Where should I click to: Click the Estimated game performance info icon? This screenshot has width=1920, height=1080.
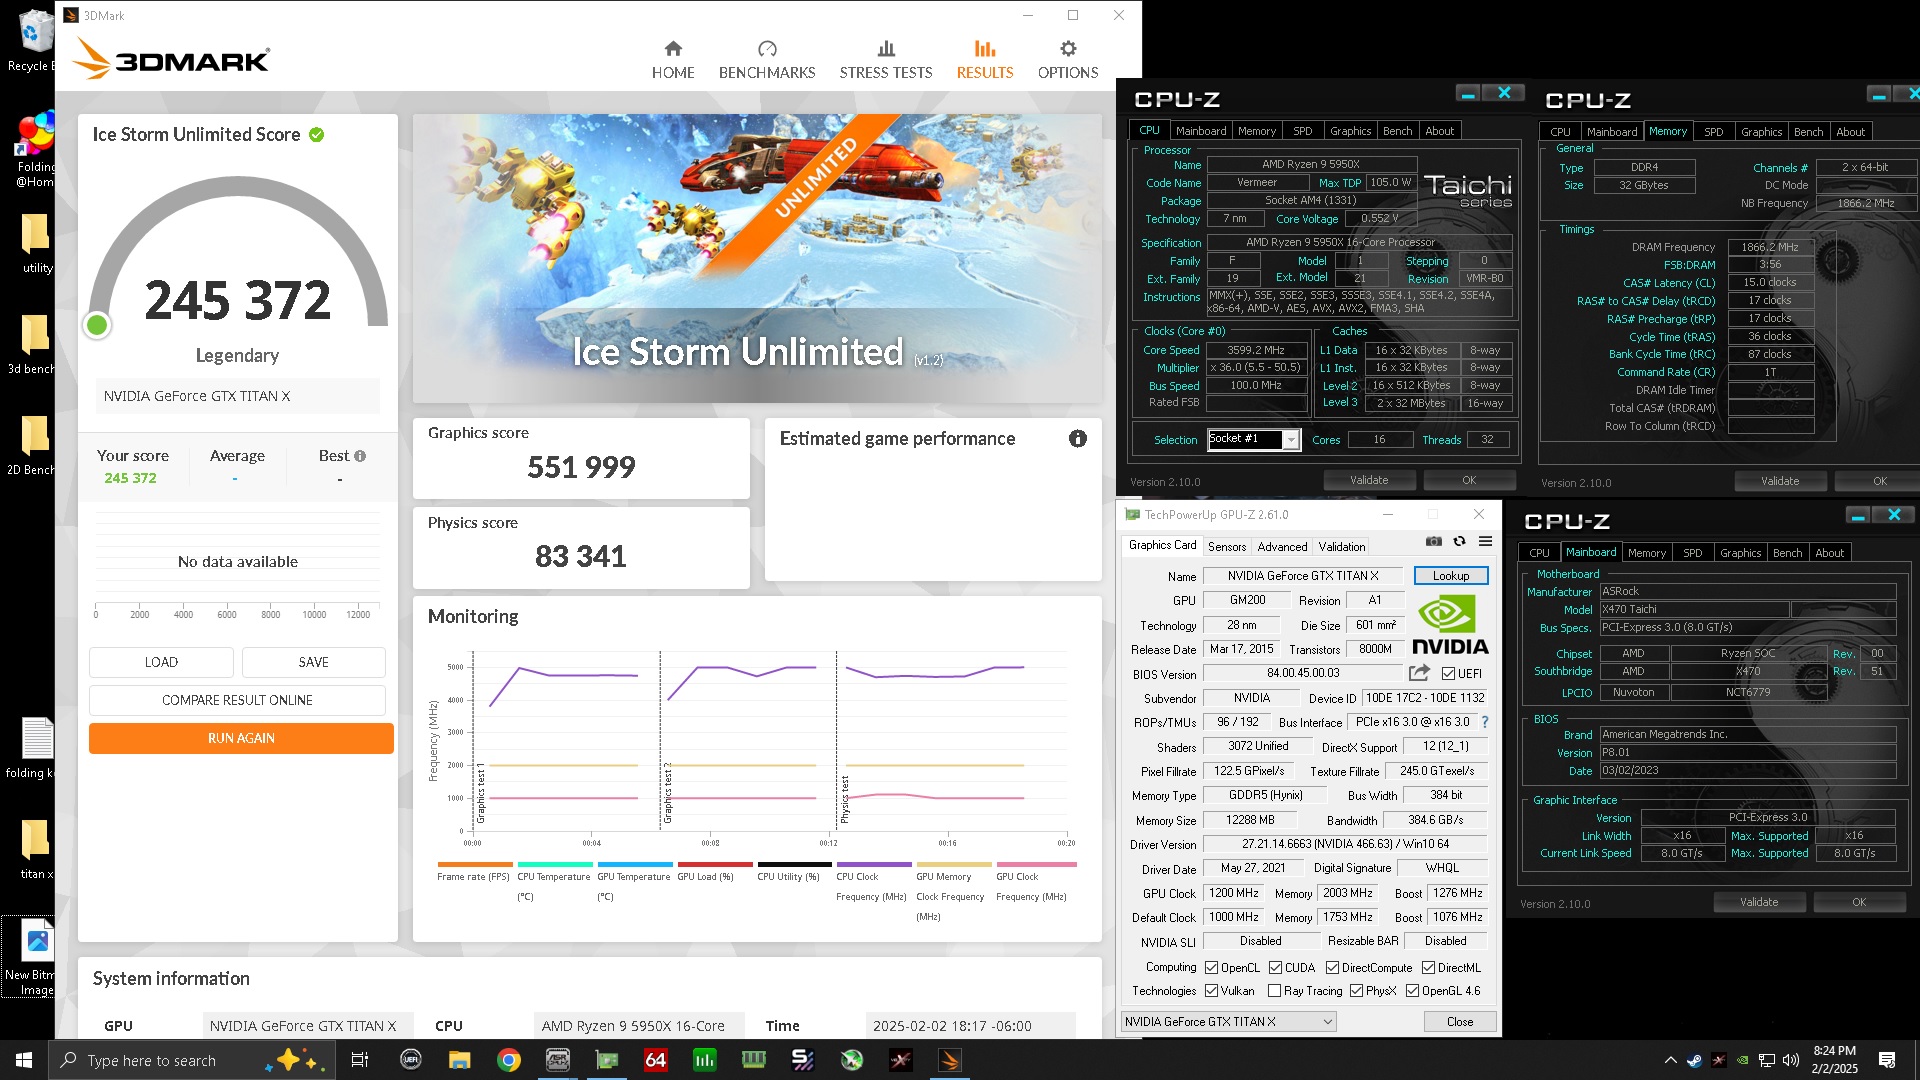coord(1078,439)
